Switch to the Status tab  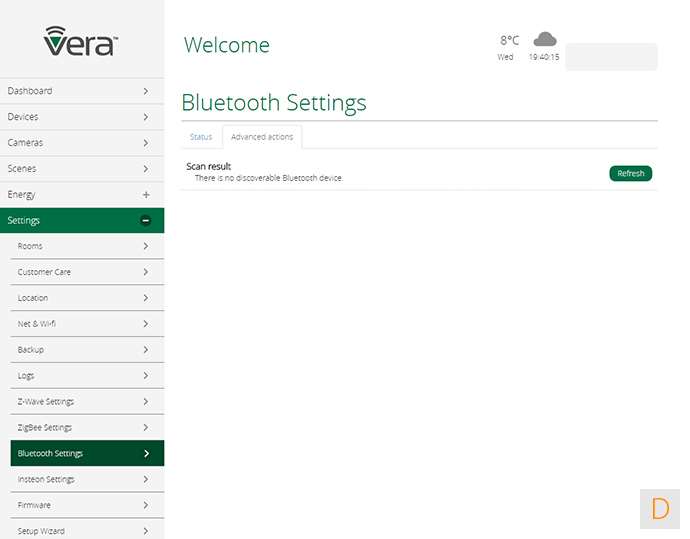(201, 137)
